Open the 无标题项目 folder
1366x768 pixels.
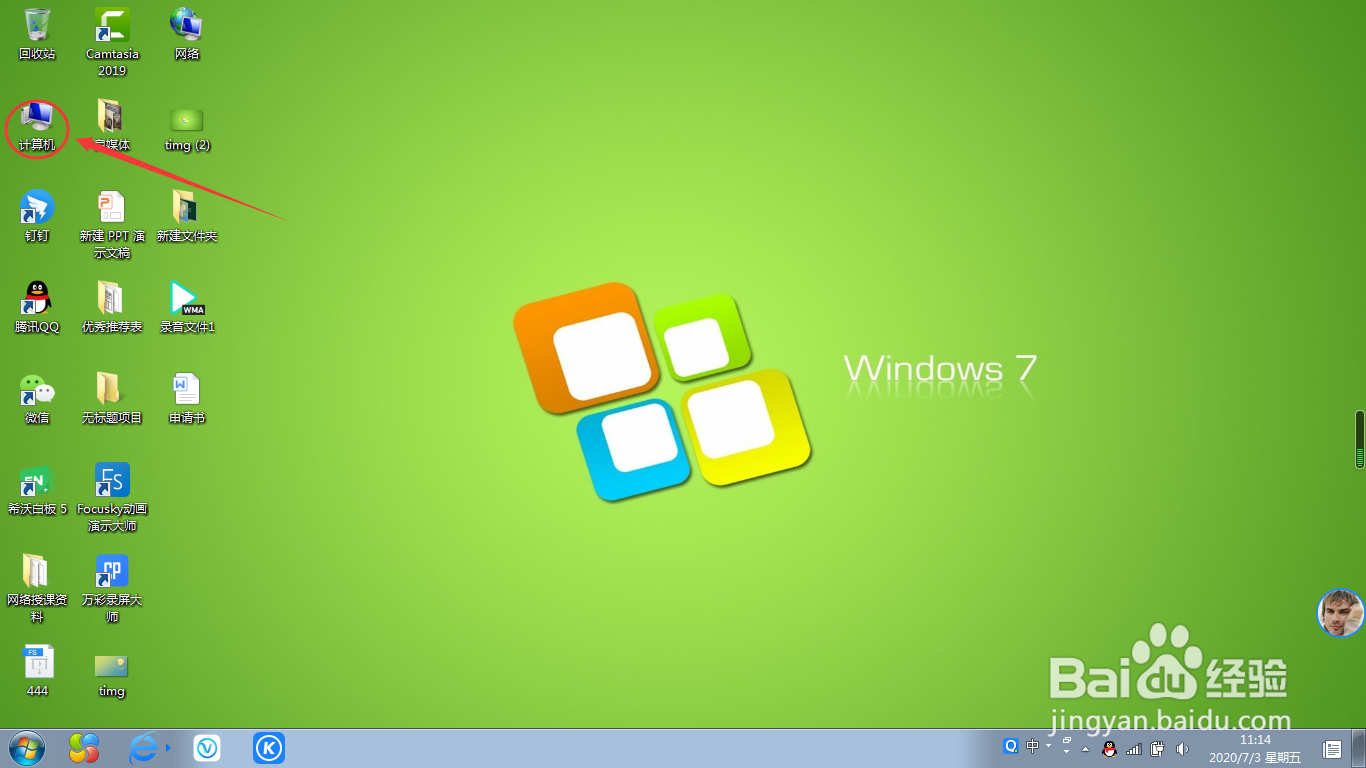(112, 398)
